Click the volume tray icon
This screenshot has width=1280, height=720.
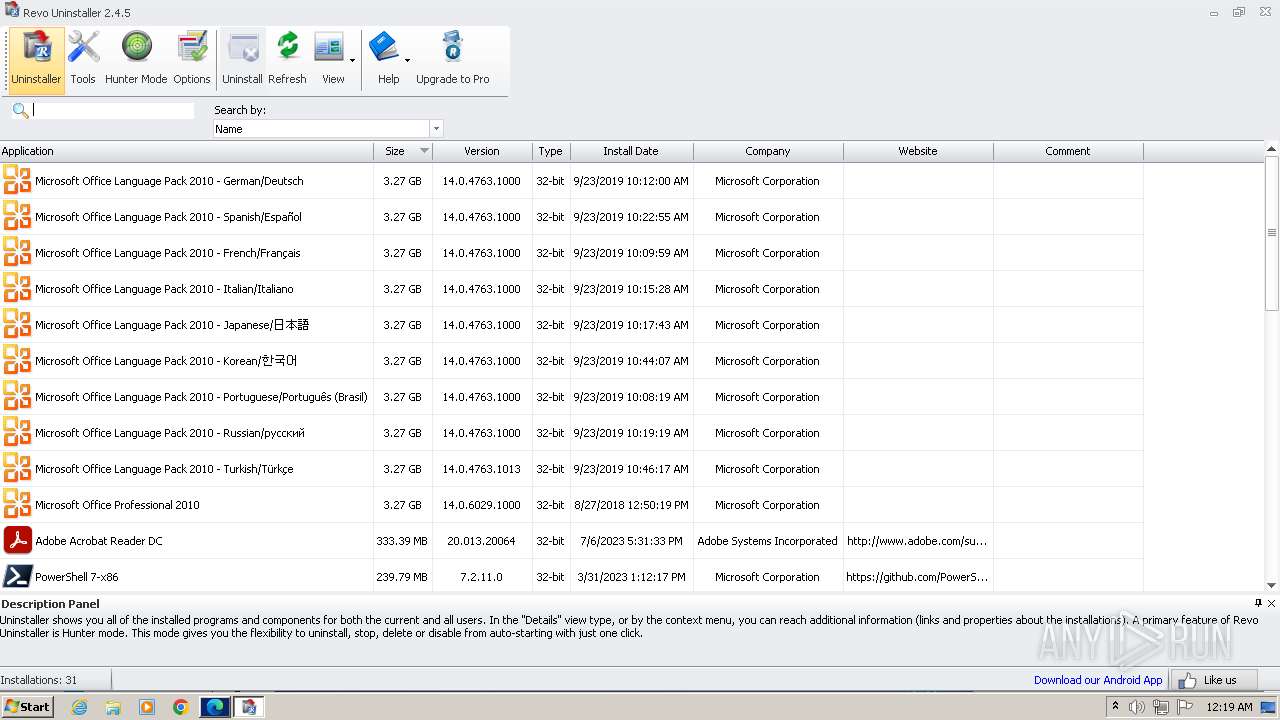(1137, 707)
